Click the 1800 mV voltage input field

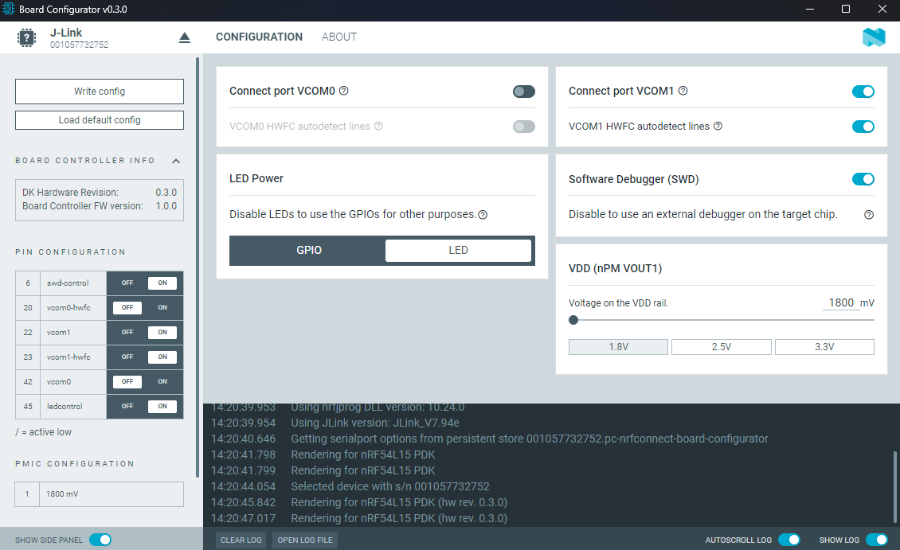coord(841,303)
